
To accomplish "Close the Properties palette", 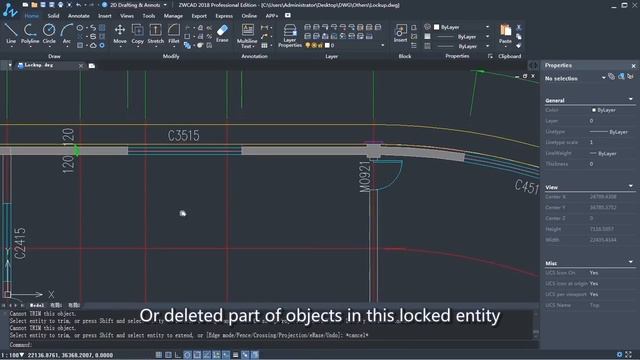I will coord(633,66).
